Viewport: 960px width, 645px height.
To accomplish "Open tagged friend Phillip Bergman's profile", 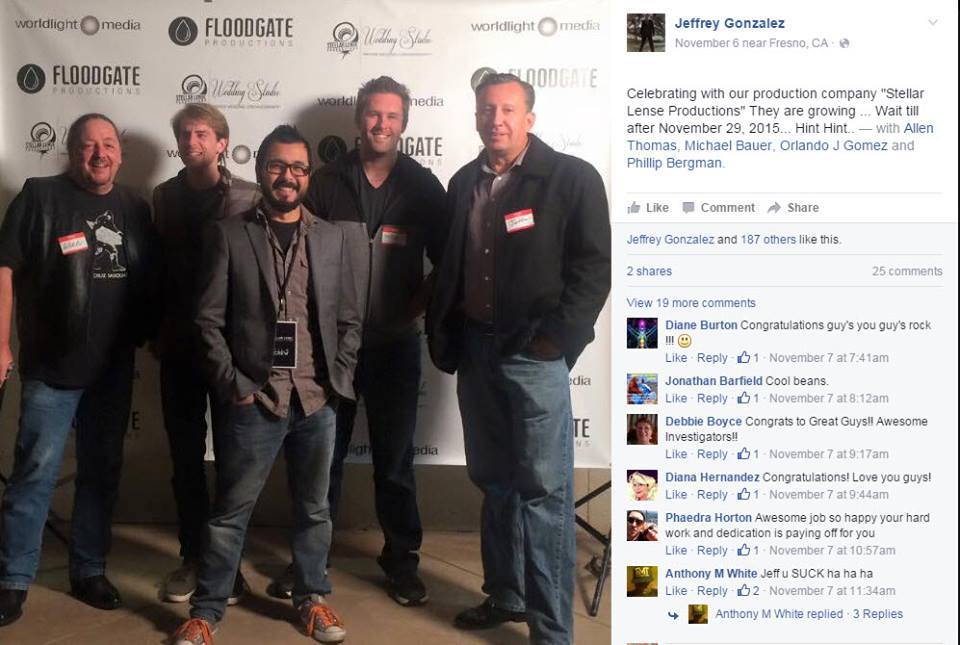I will tap(673, 163).
